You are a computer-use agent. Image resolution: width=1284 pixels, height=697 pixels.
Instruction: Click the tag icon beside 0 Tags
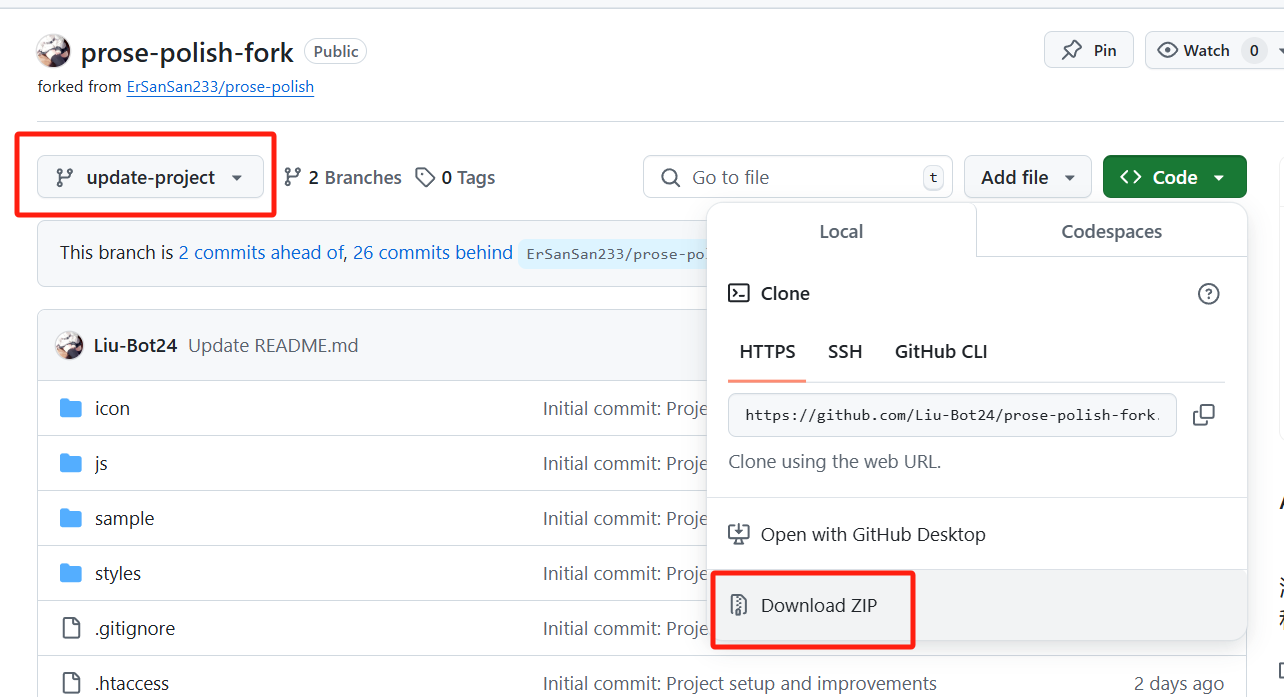pos(425,177)
